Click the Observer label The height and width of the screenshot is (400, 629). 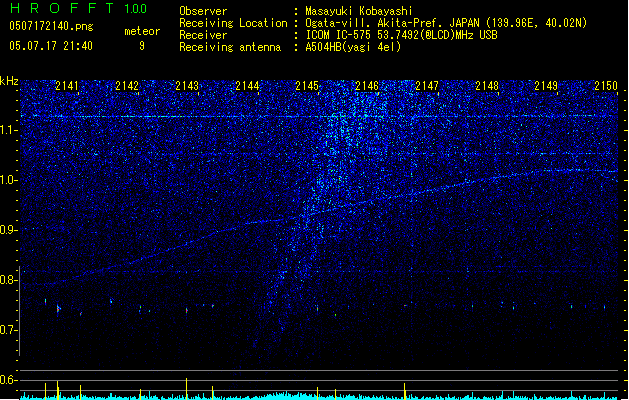click(203, 11)
